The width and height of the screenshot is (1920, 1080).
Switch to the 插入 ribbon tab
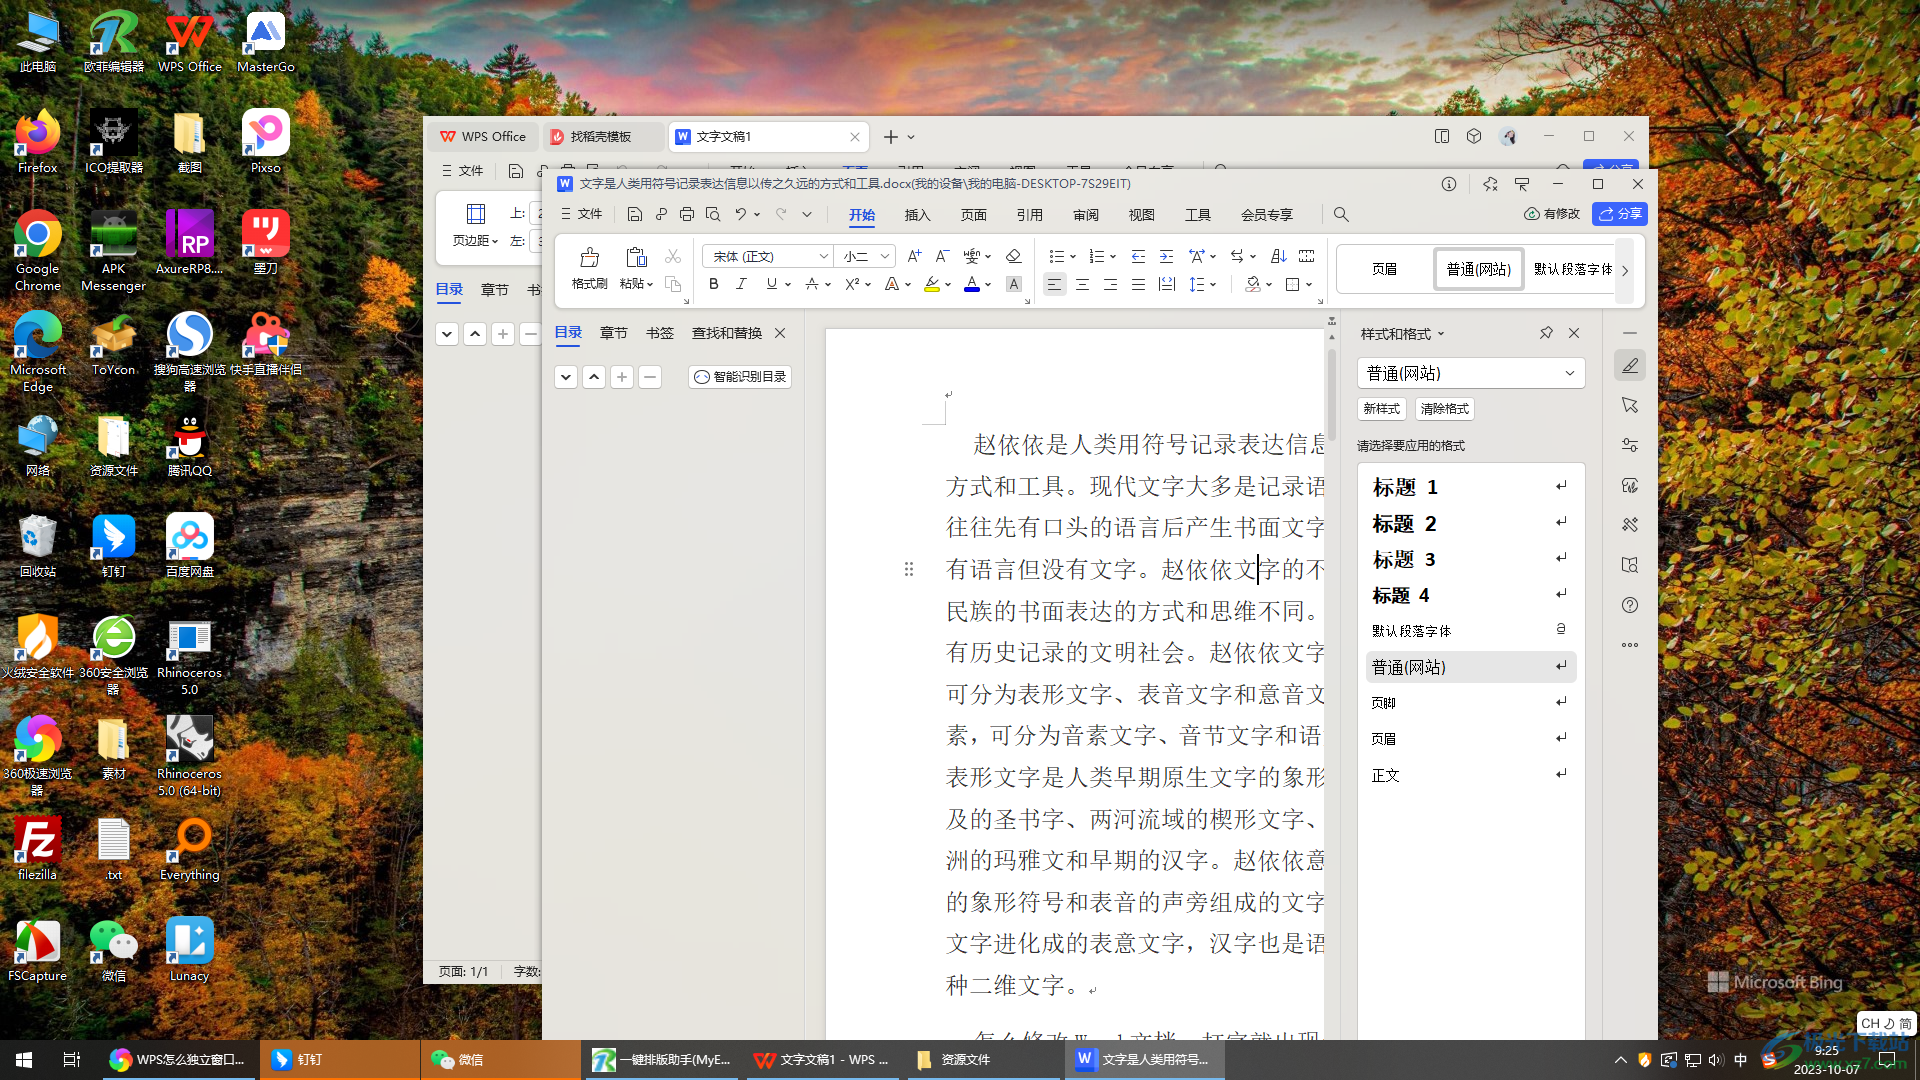pos(917,215)
